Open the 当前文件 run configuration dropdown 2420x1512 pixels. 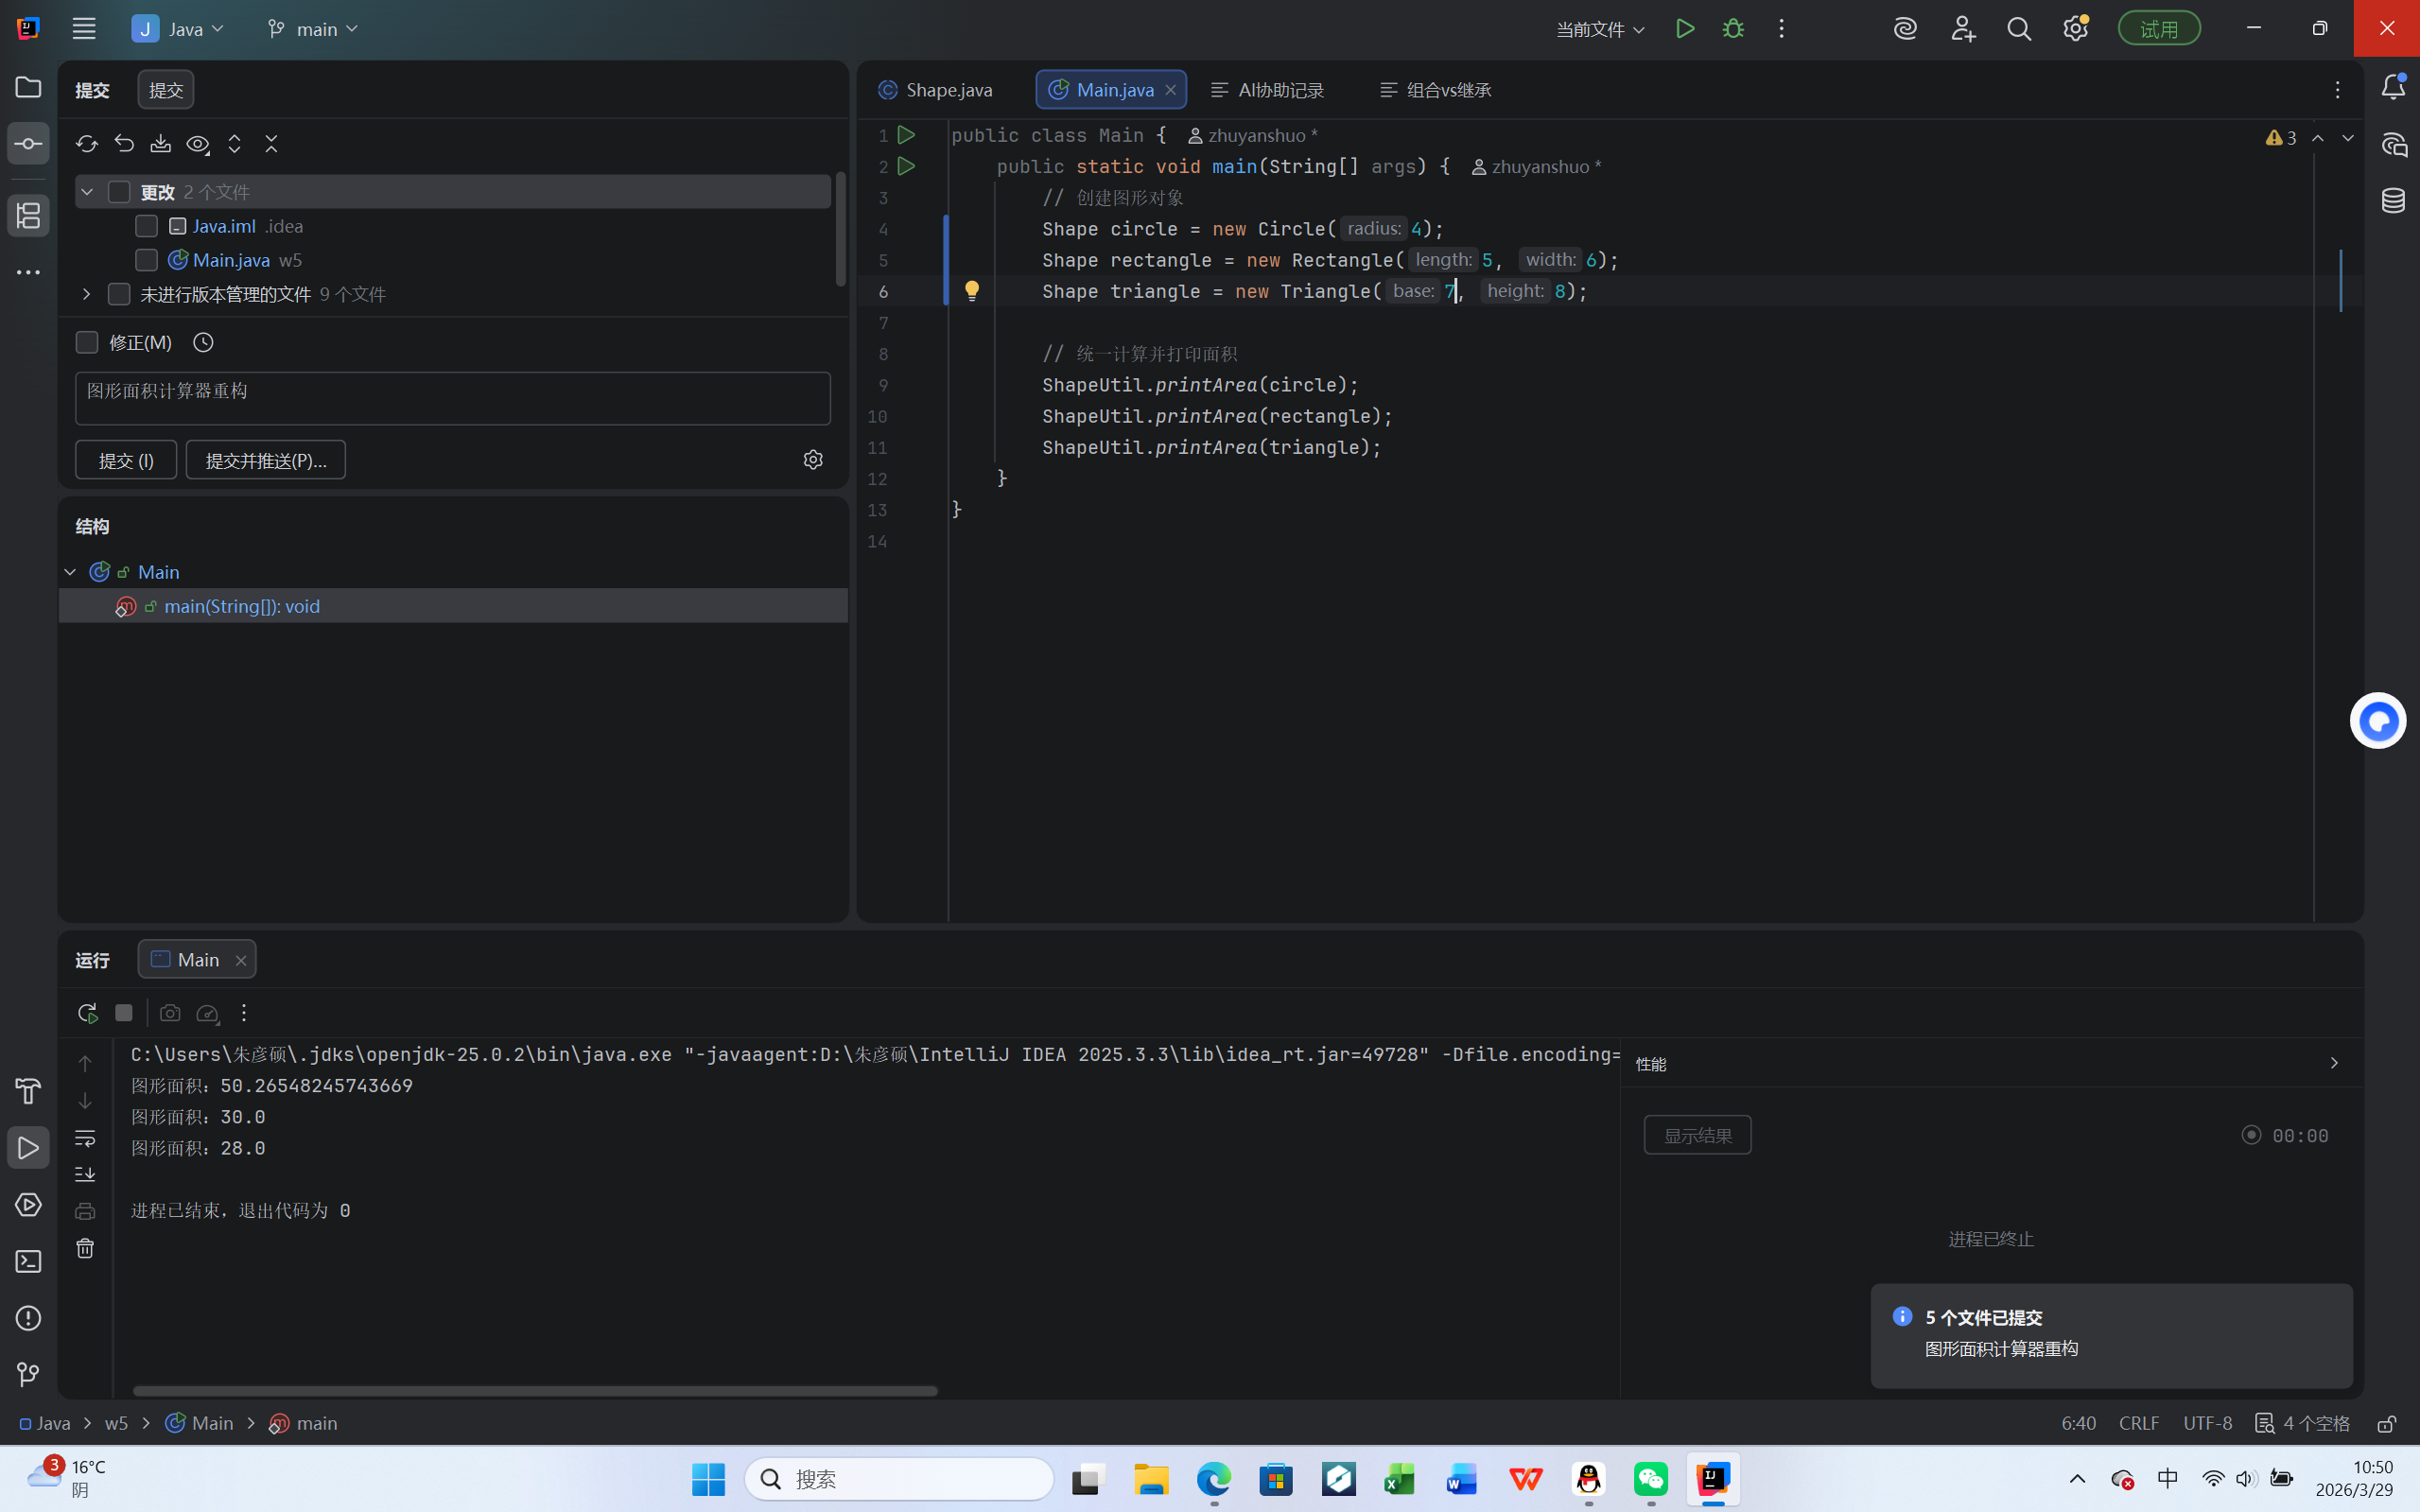pos(1599,29)
